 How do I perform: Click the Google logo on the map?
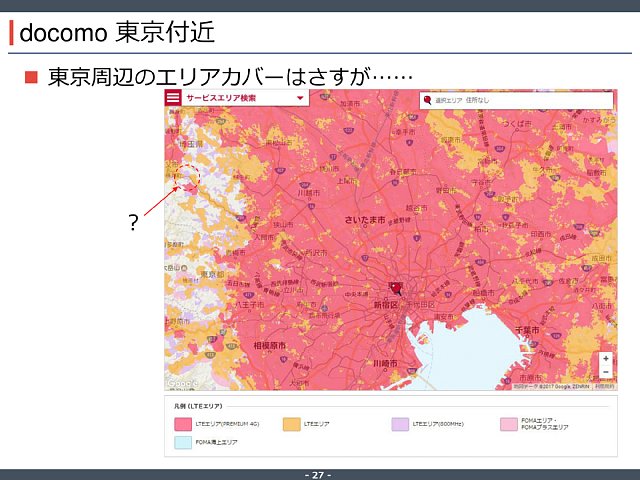[x=182, y=383]
